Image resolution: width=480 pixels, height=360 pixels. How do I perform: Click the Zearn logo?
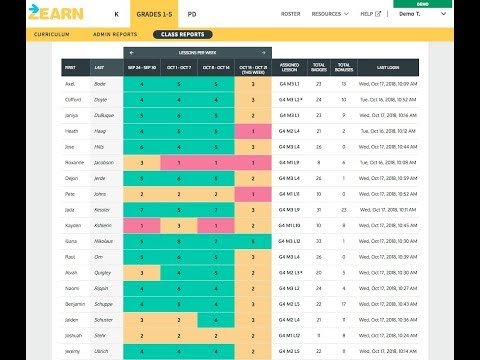[56, 13]
